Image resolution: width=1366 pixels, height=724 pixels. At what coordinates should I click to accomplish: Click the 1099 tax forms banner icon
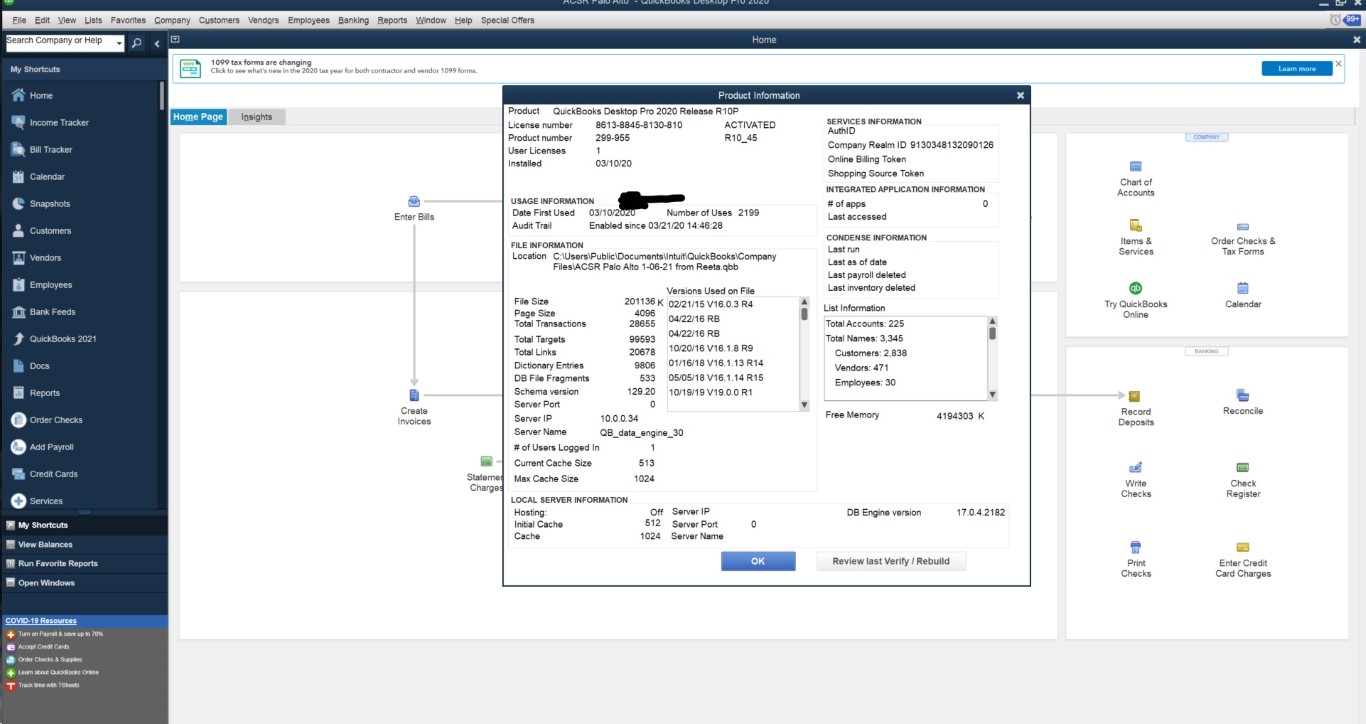tap(190, 68)
